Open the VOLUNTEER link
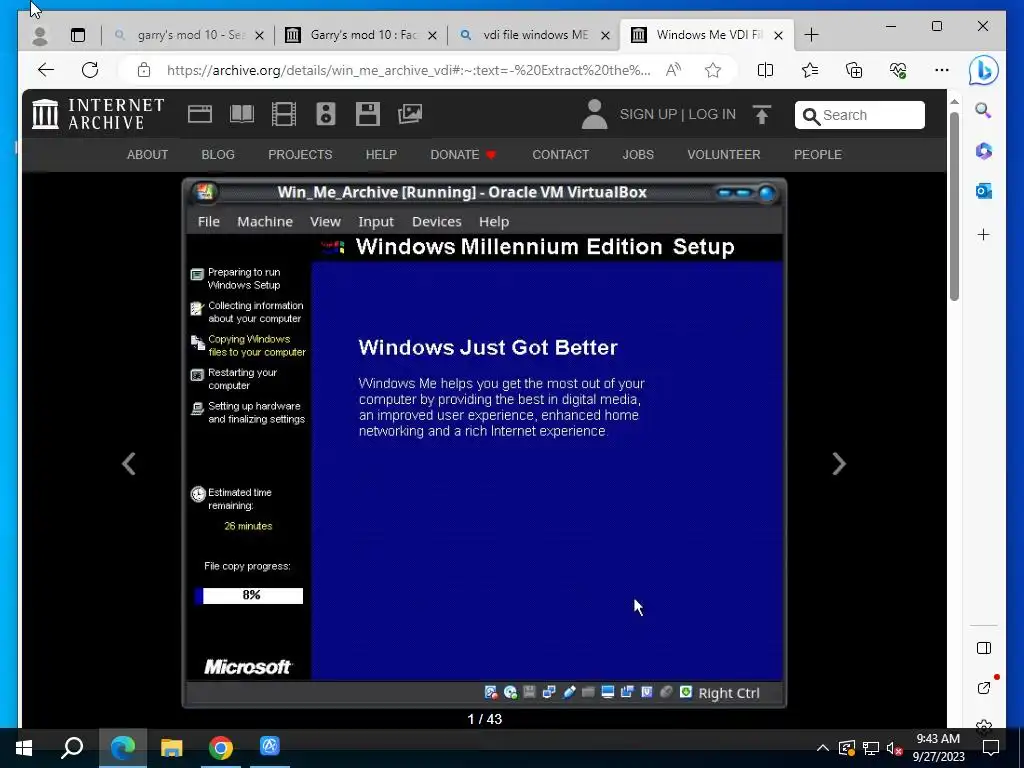1024x768 pixels. pos(724,155)
